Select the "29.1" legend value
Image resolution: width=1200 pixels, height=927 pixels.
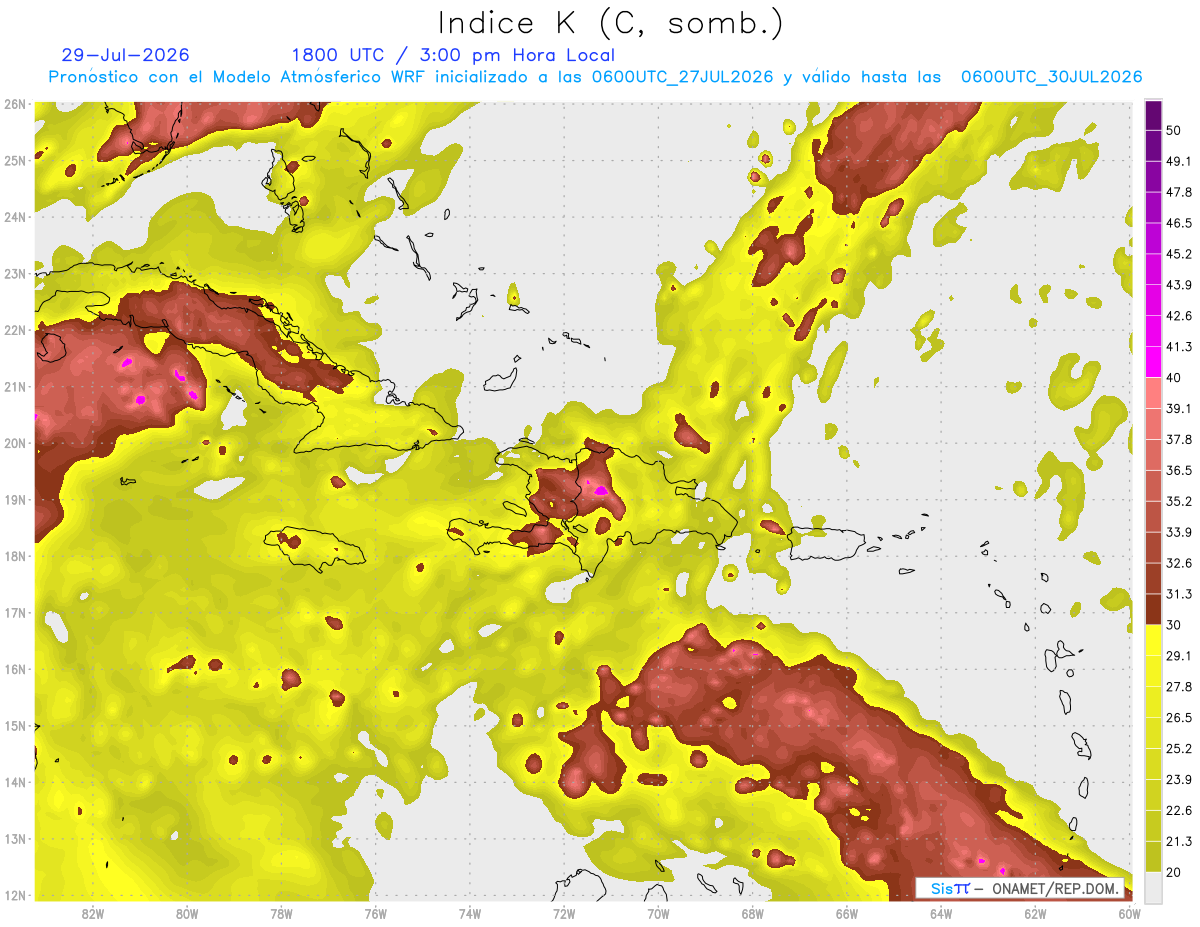(1180, 656)
